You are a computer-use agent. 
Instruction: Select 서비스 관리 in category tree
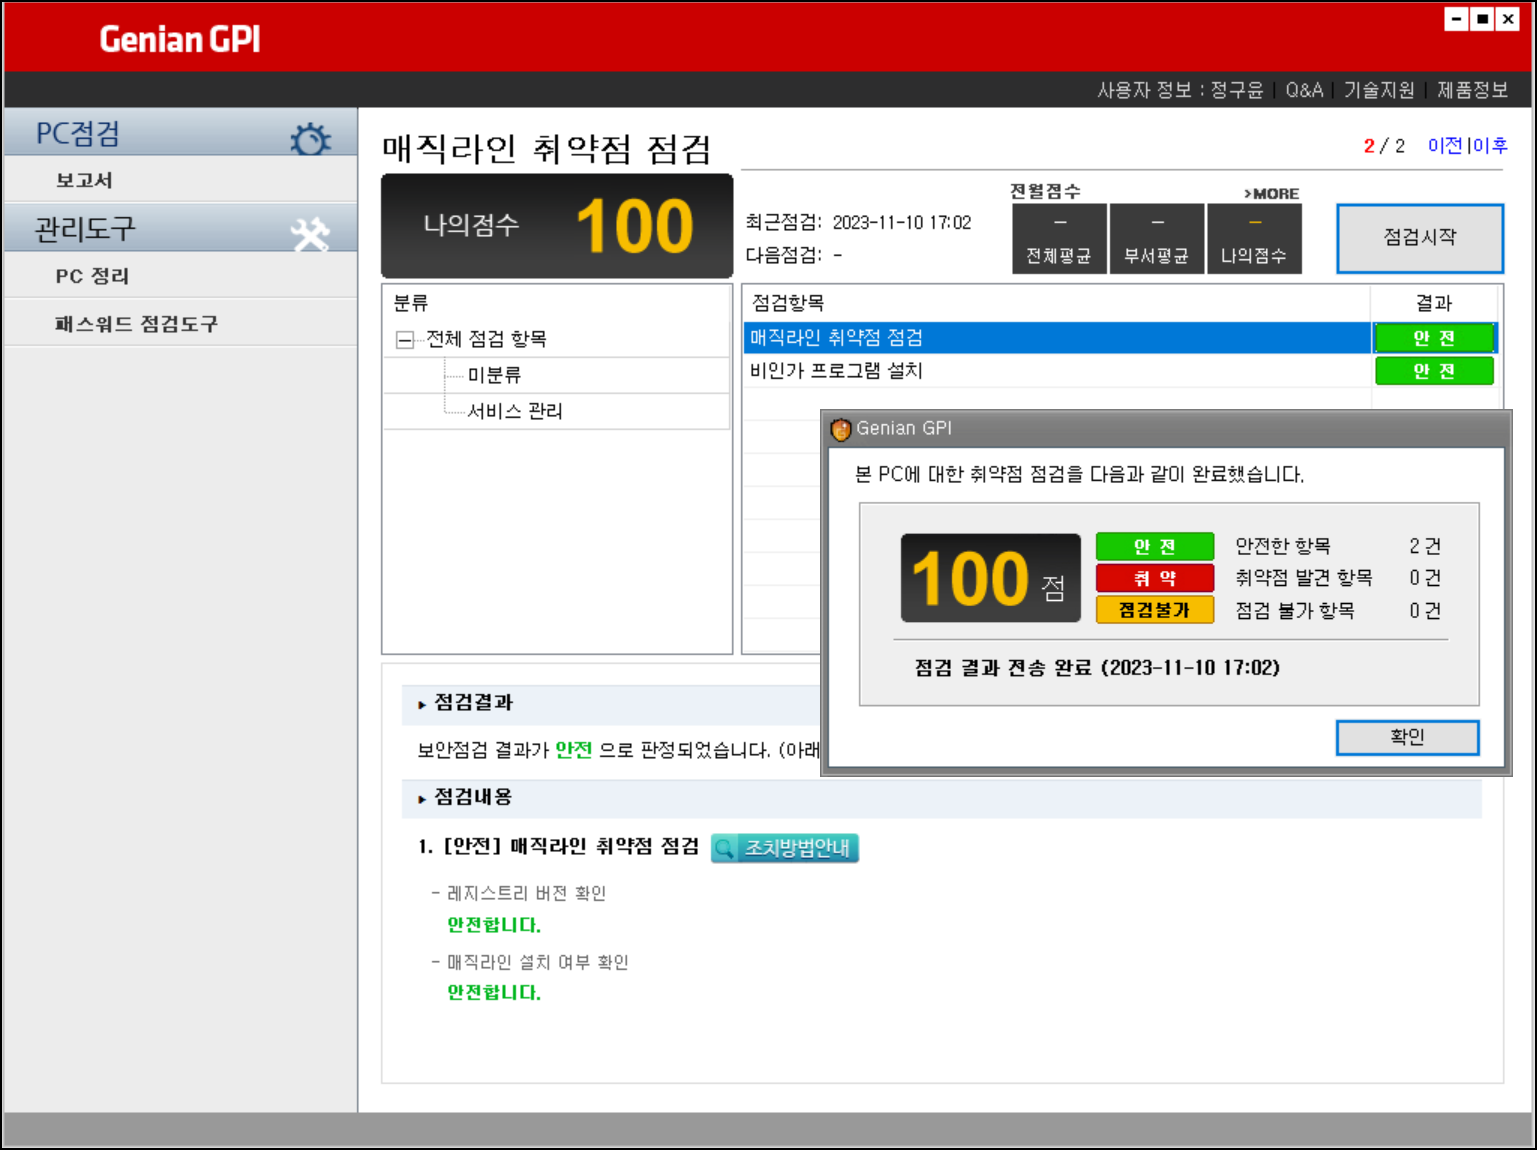(515, 411)
